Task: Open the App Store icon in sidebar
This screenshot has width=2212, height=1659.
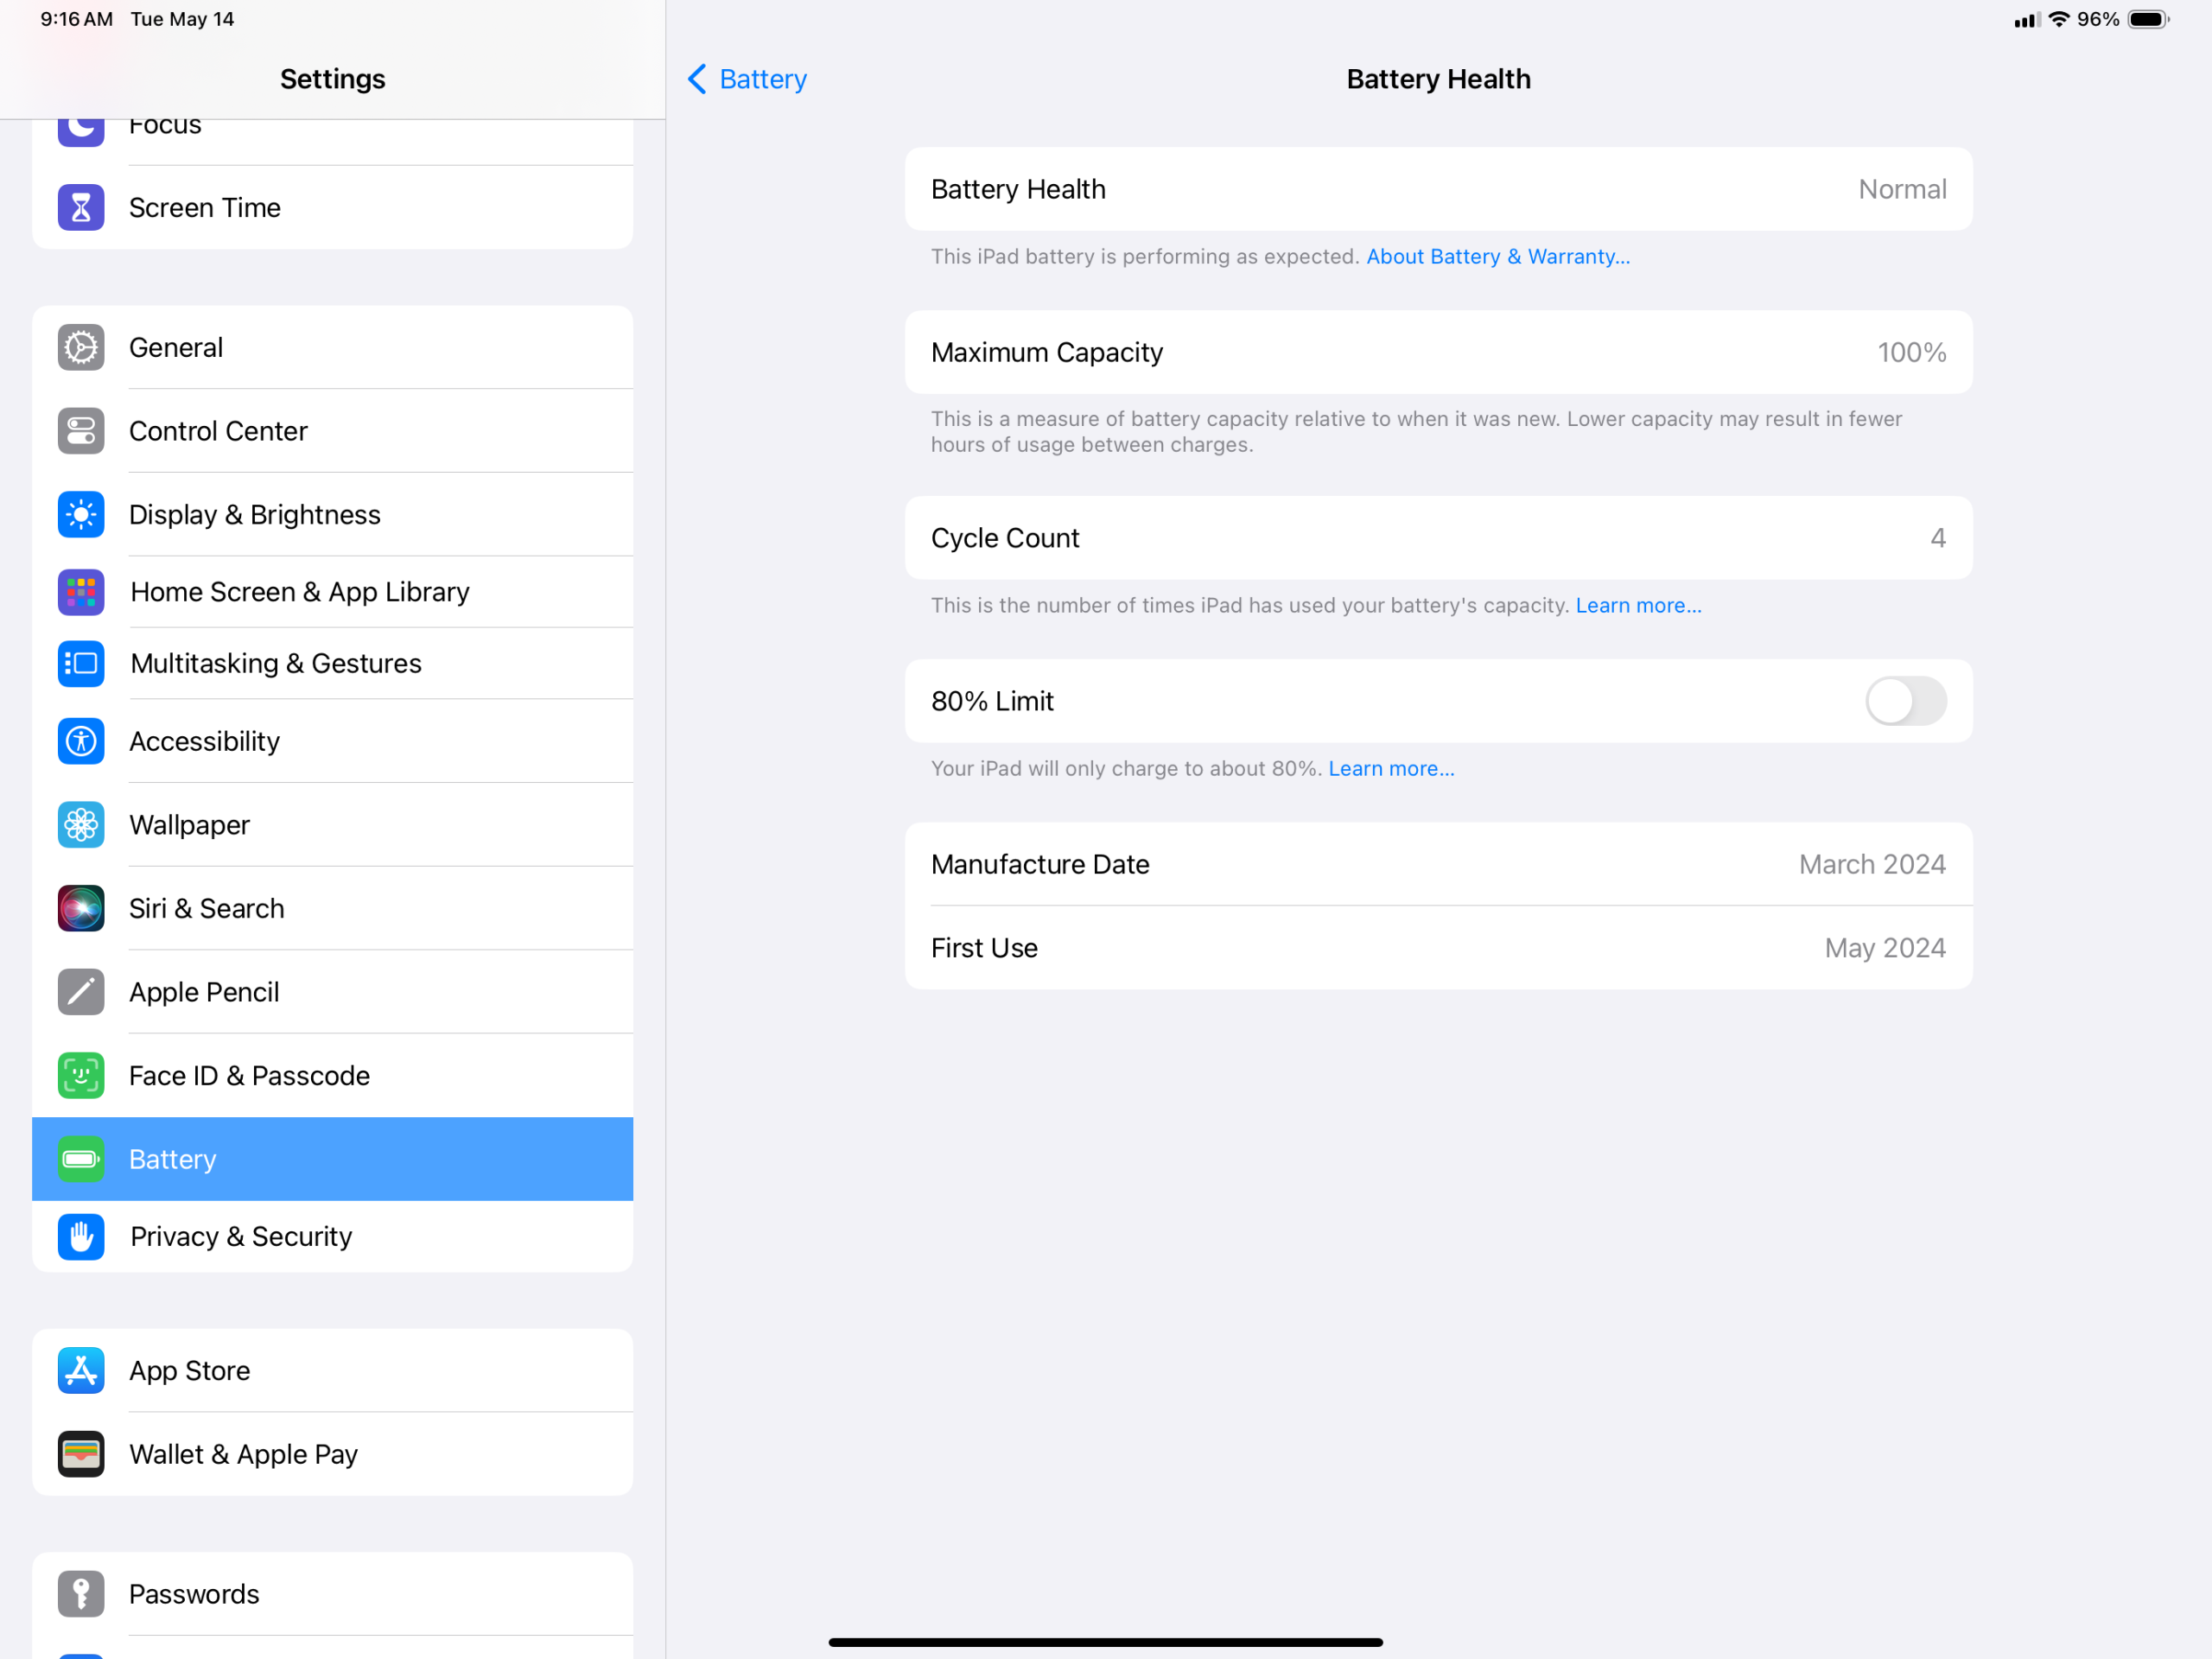Action: (80, 1370)
